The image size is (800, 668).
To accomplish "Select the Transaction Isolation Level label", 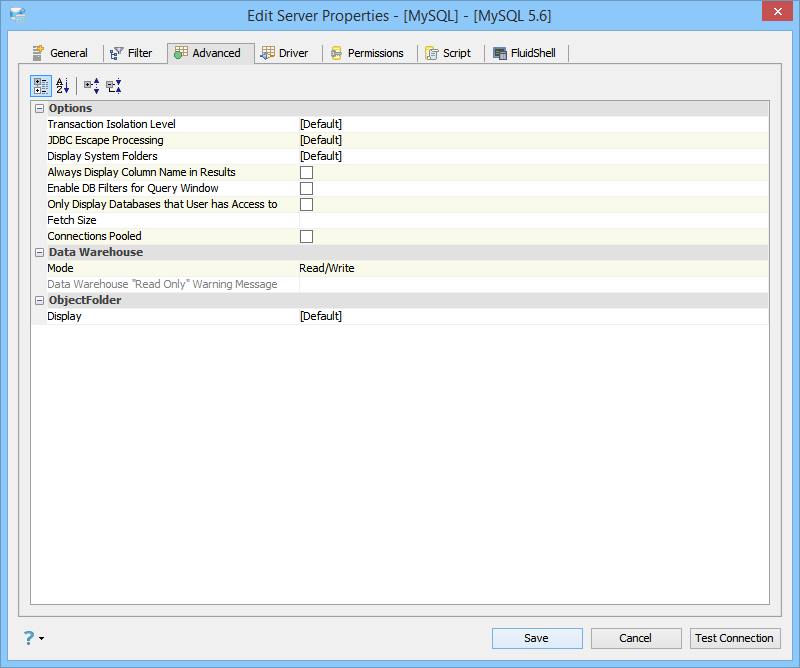I will 111,124.
